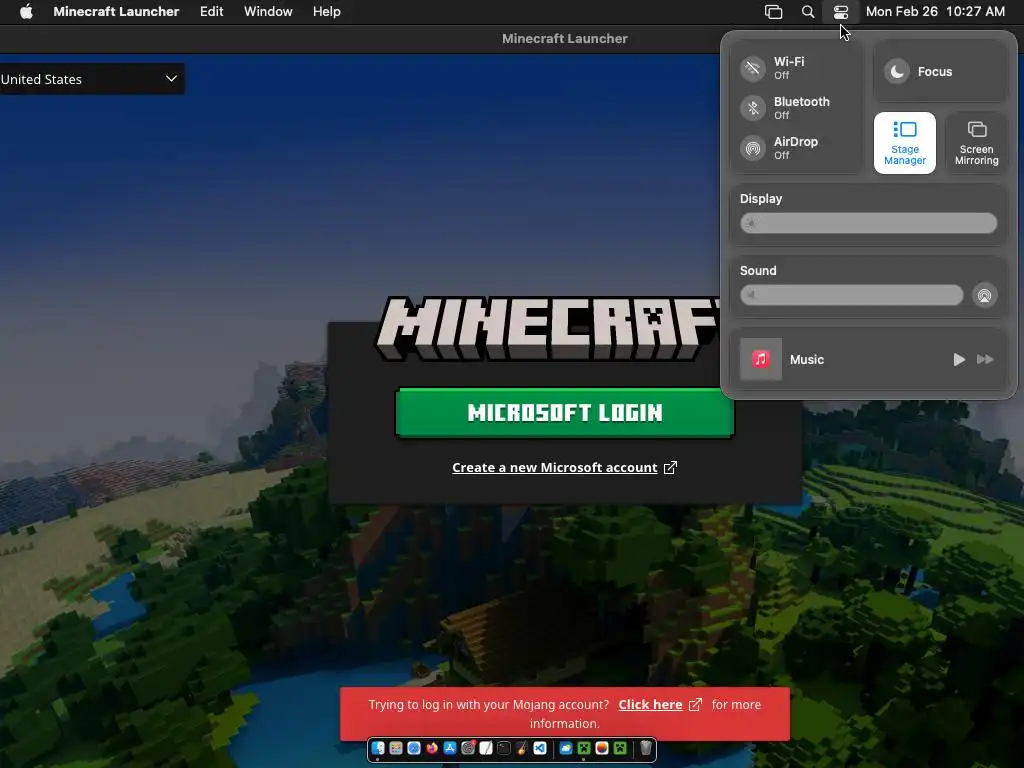Follow the Click here Mojang account link
This screenshot has height=768, width=1024.
pyautogui.click(x=650, y=705)
